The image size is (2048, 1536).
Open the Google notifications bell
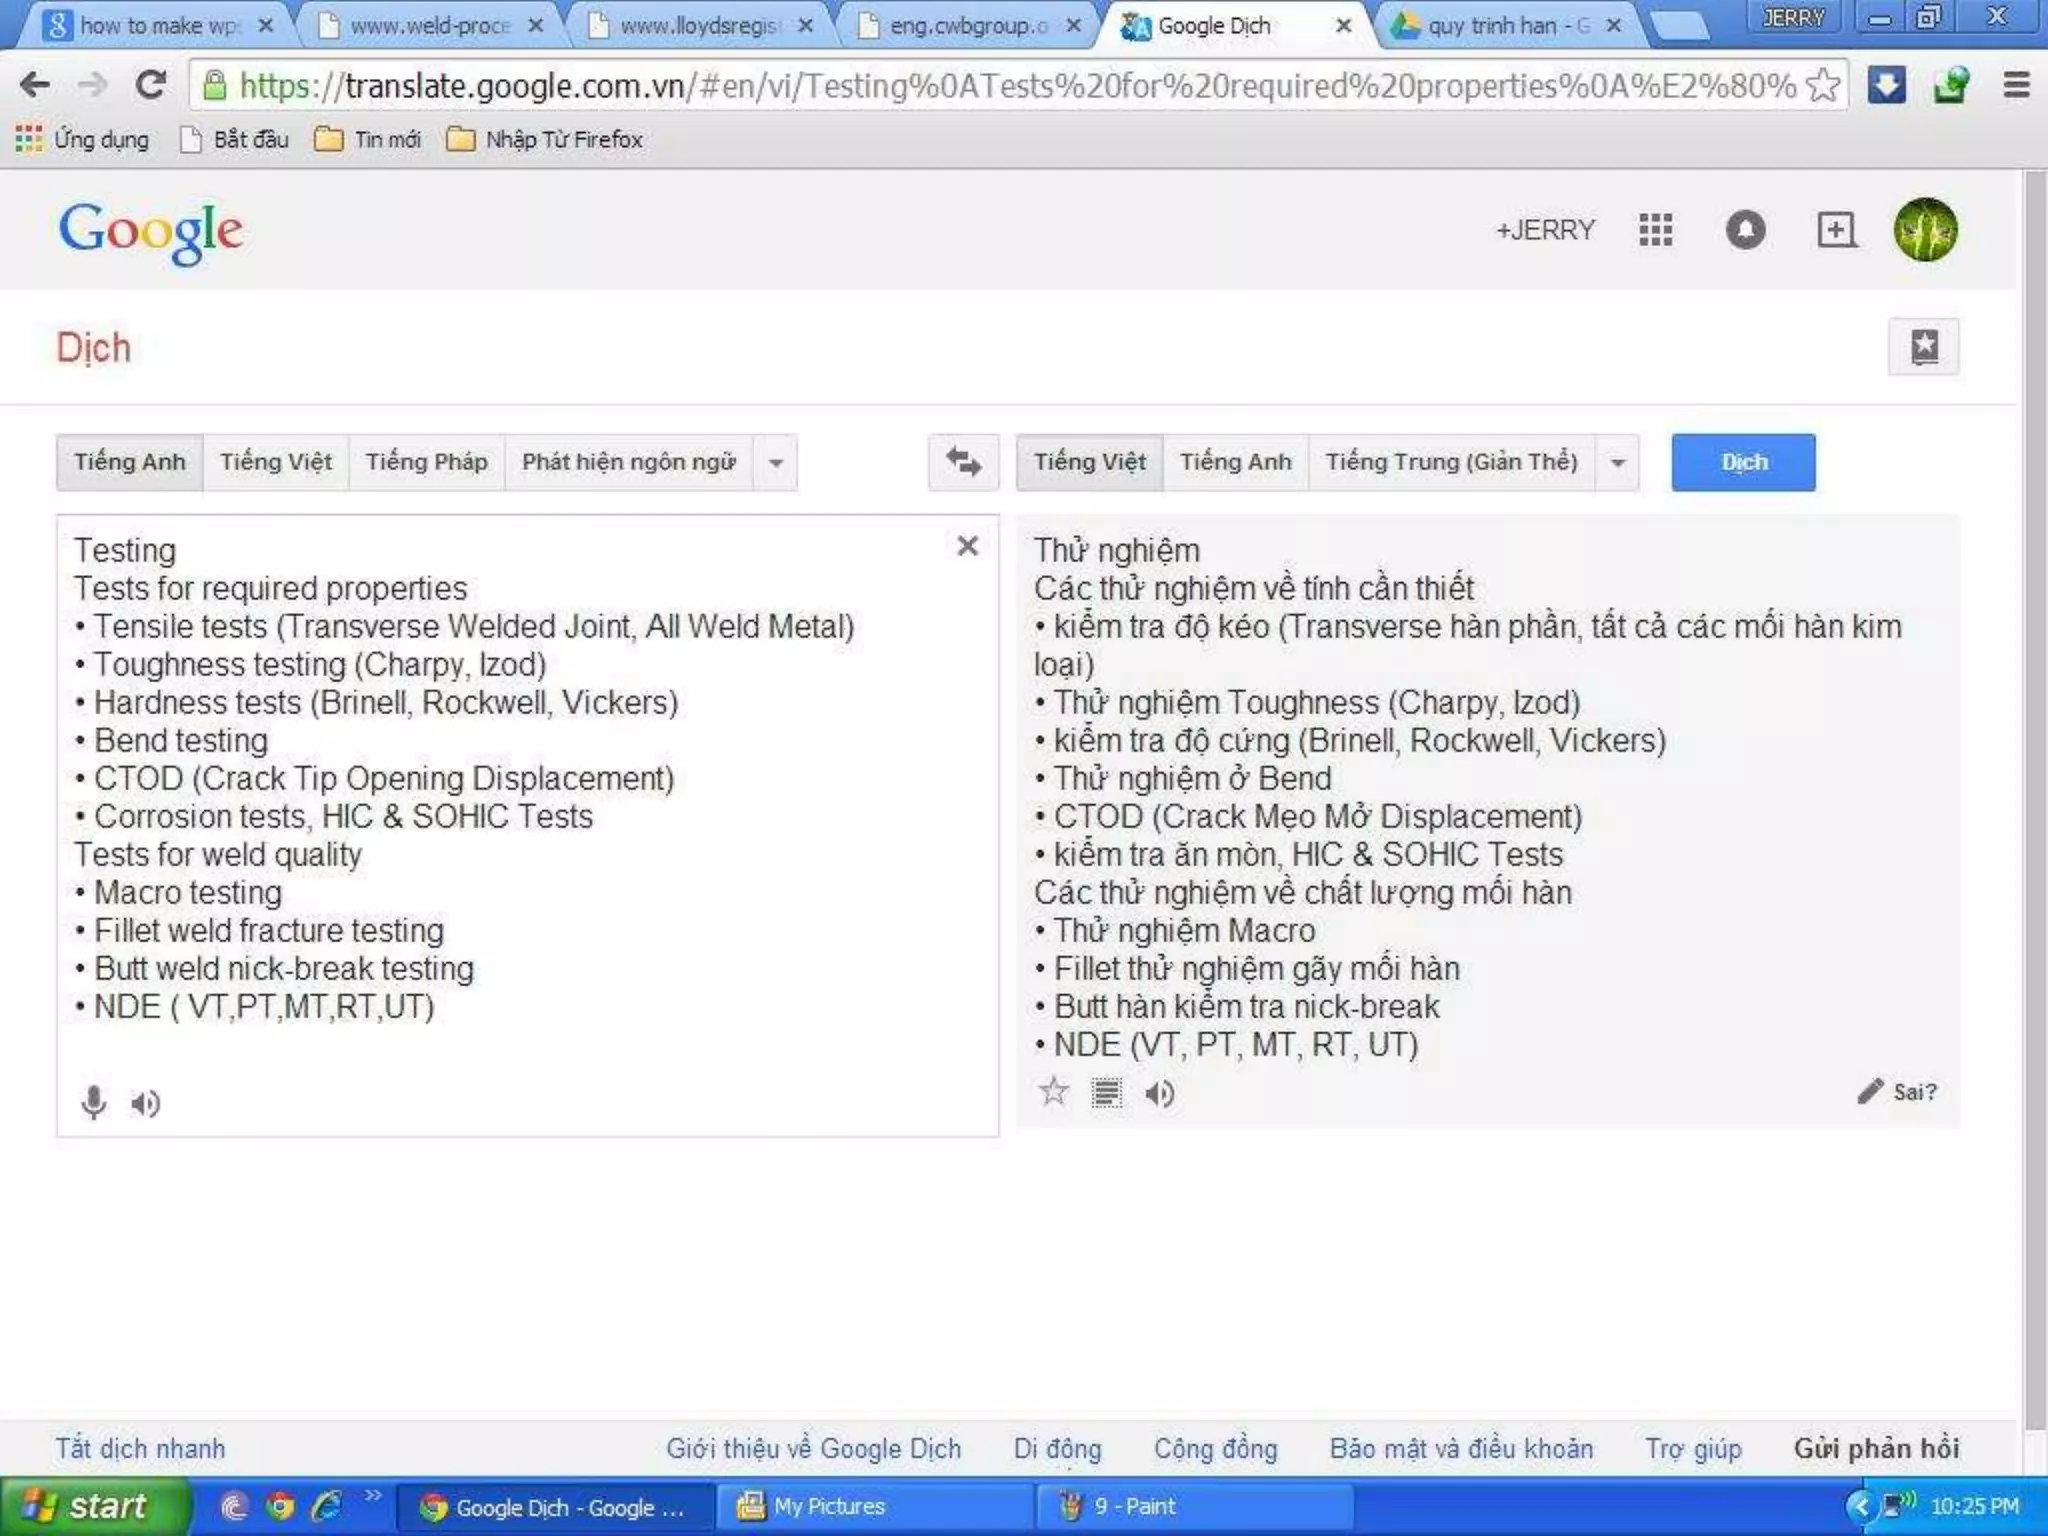1745,230
